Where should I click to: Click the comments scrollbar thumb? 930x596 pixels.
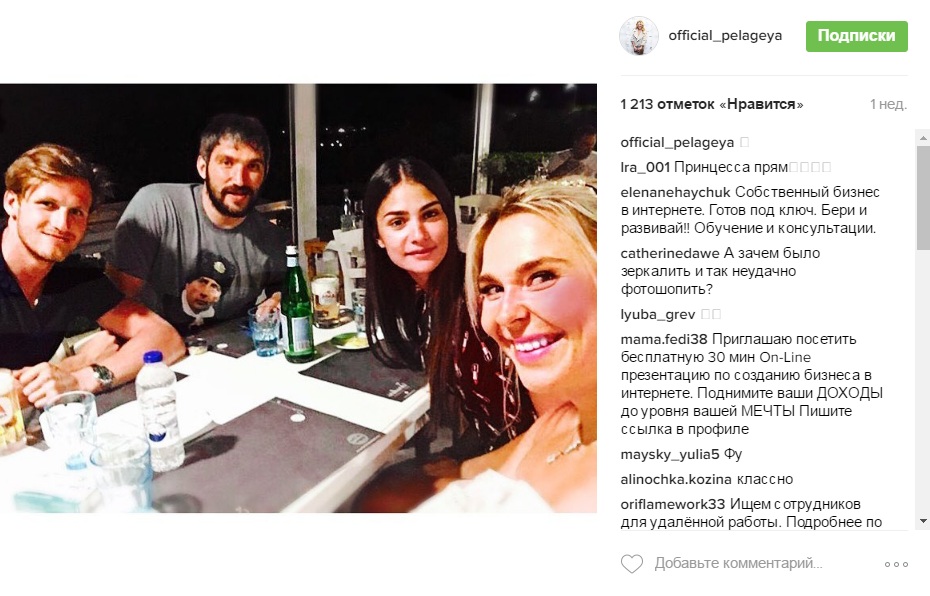[x=923, y=197]
